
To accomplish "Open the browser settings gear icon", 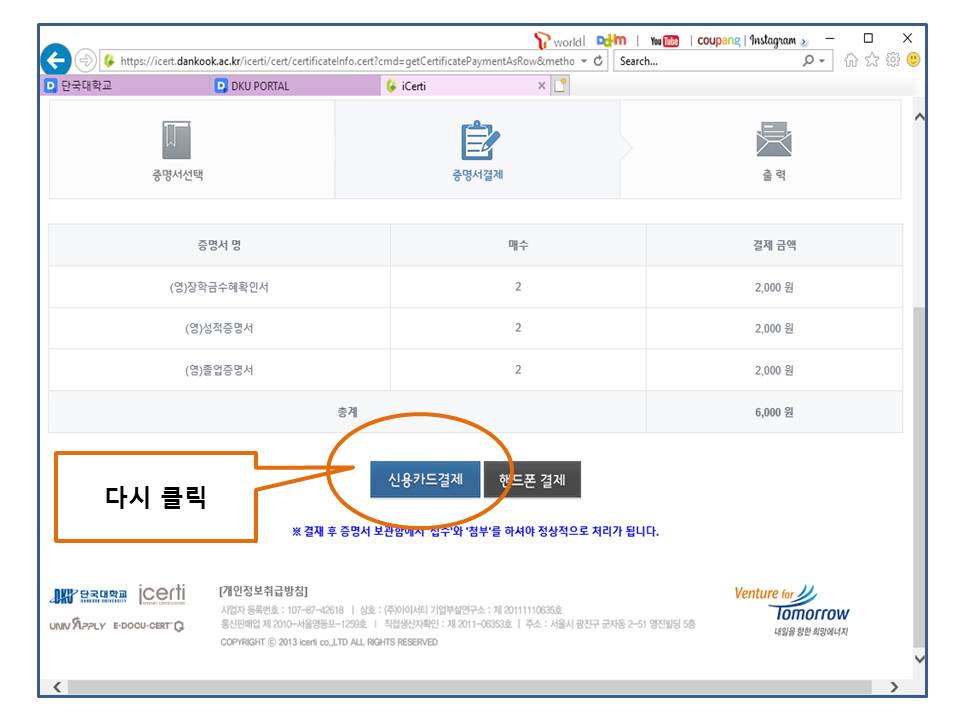I will [894, 61].
